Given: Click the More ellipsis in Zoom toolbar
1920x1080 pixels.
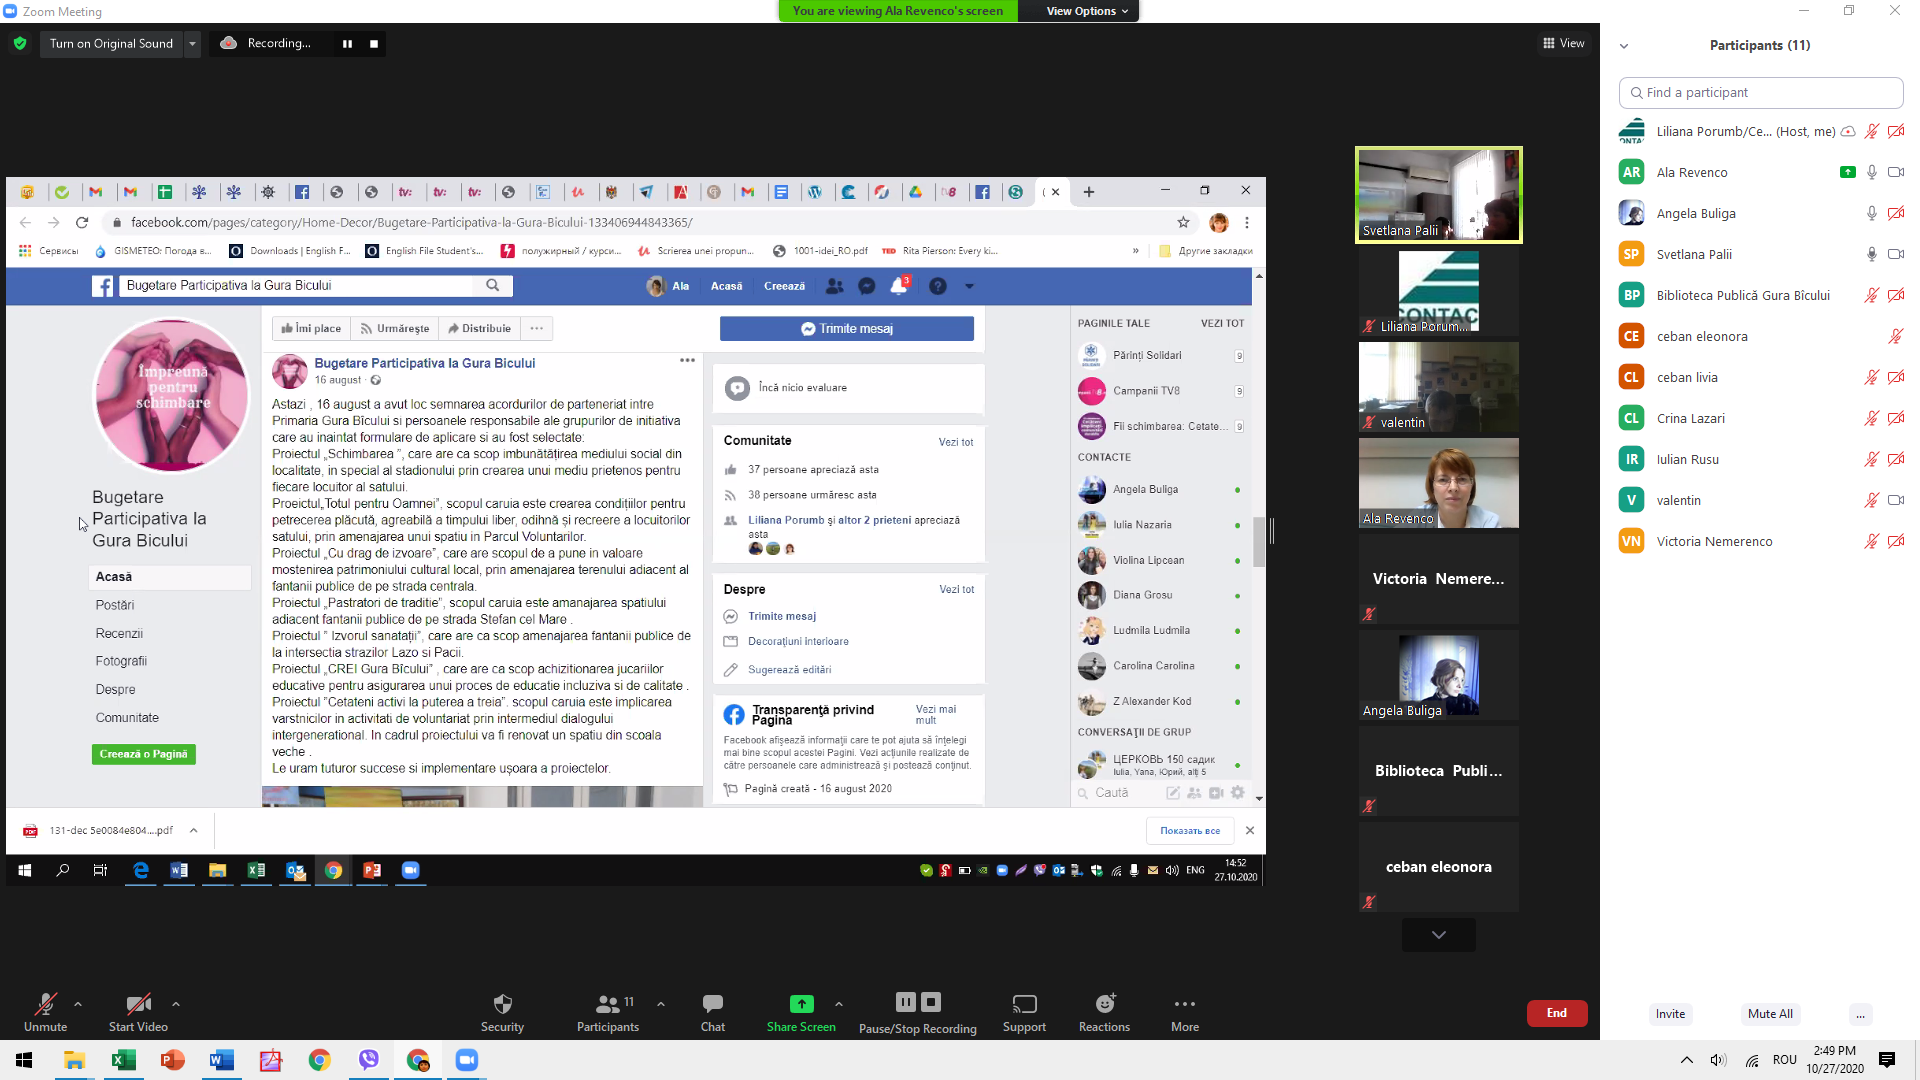Looking at the screenshot, I should pyautogui.click(x=1184, y=1004).
